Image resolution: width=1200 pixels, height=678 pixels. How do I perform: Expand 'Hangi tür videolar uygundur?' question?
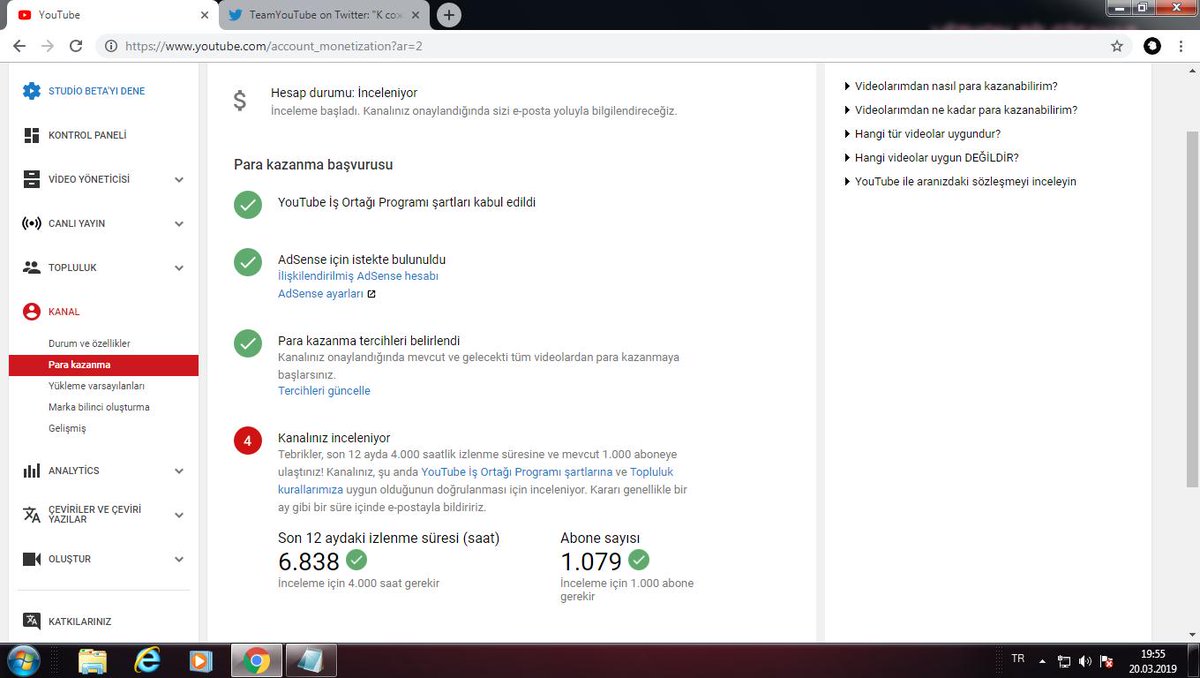(922, 133)
